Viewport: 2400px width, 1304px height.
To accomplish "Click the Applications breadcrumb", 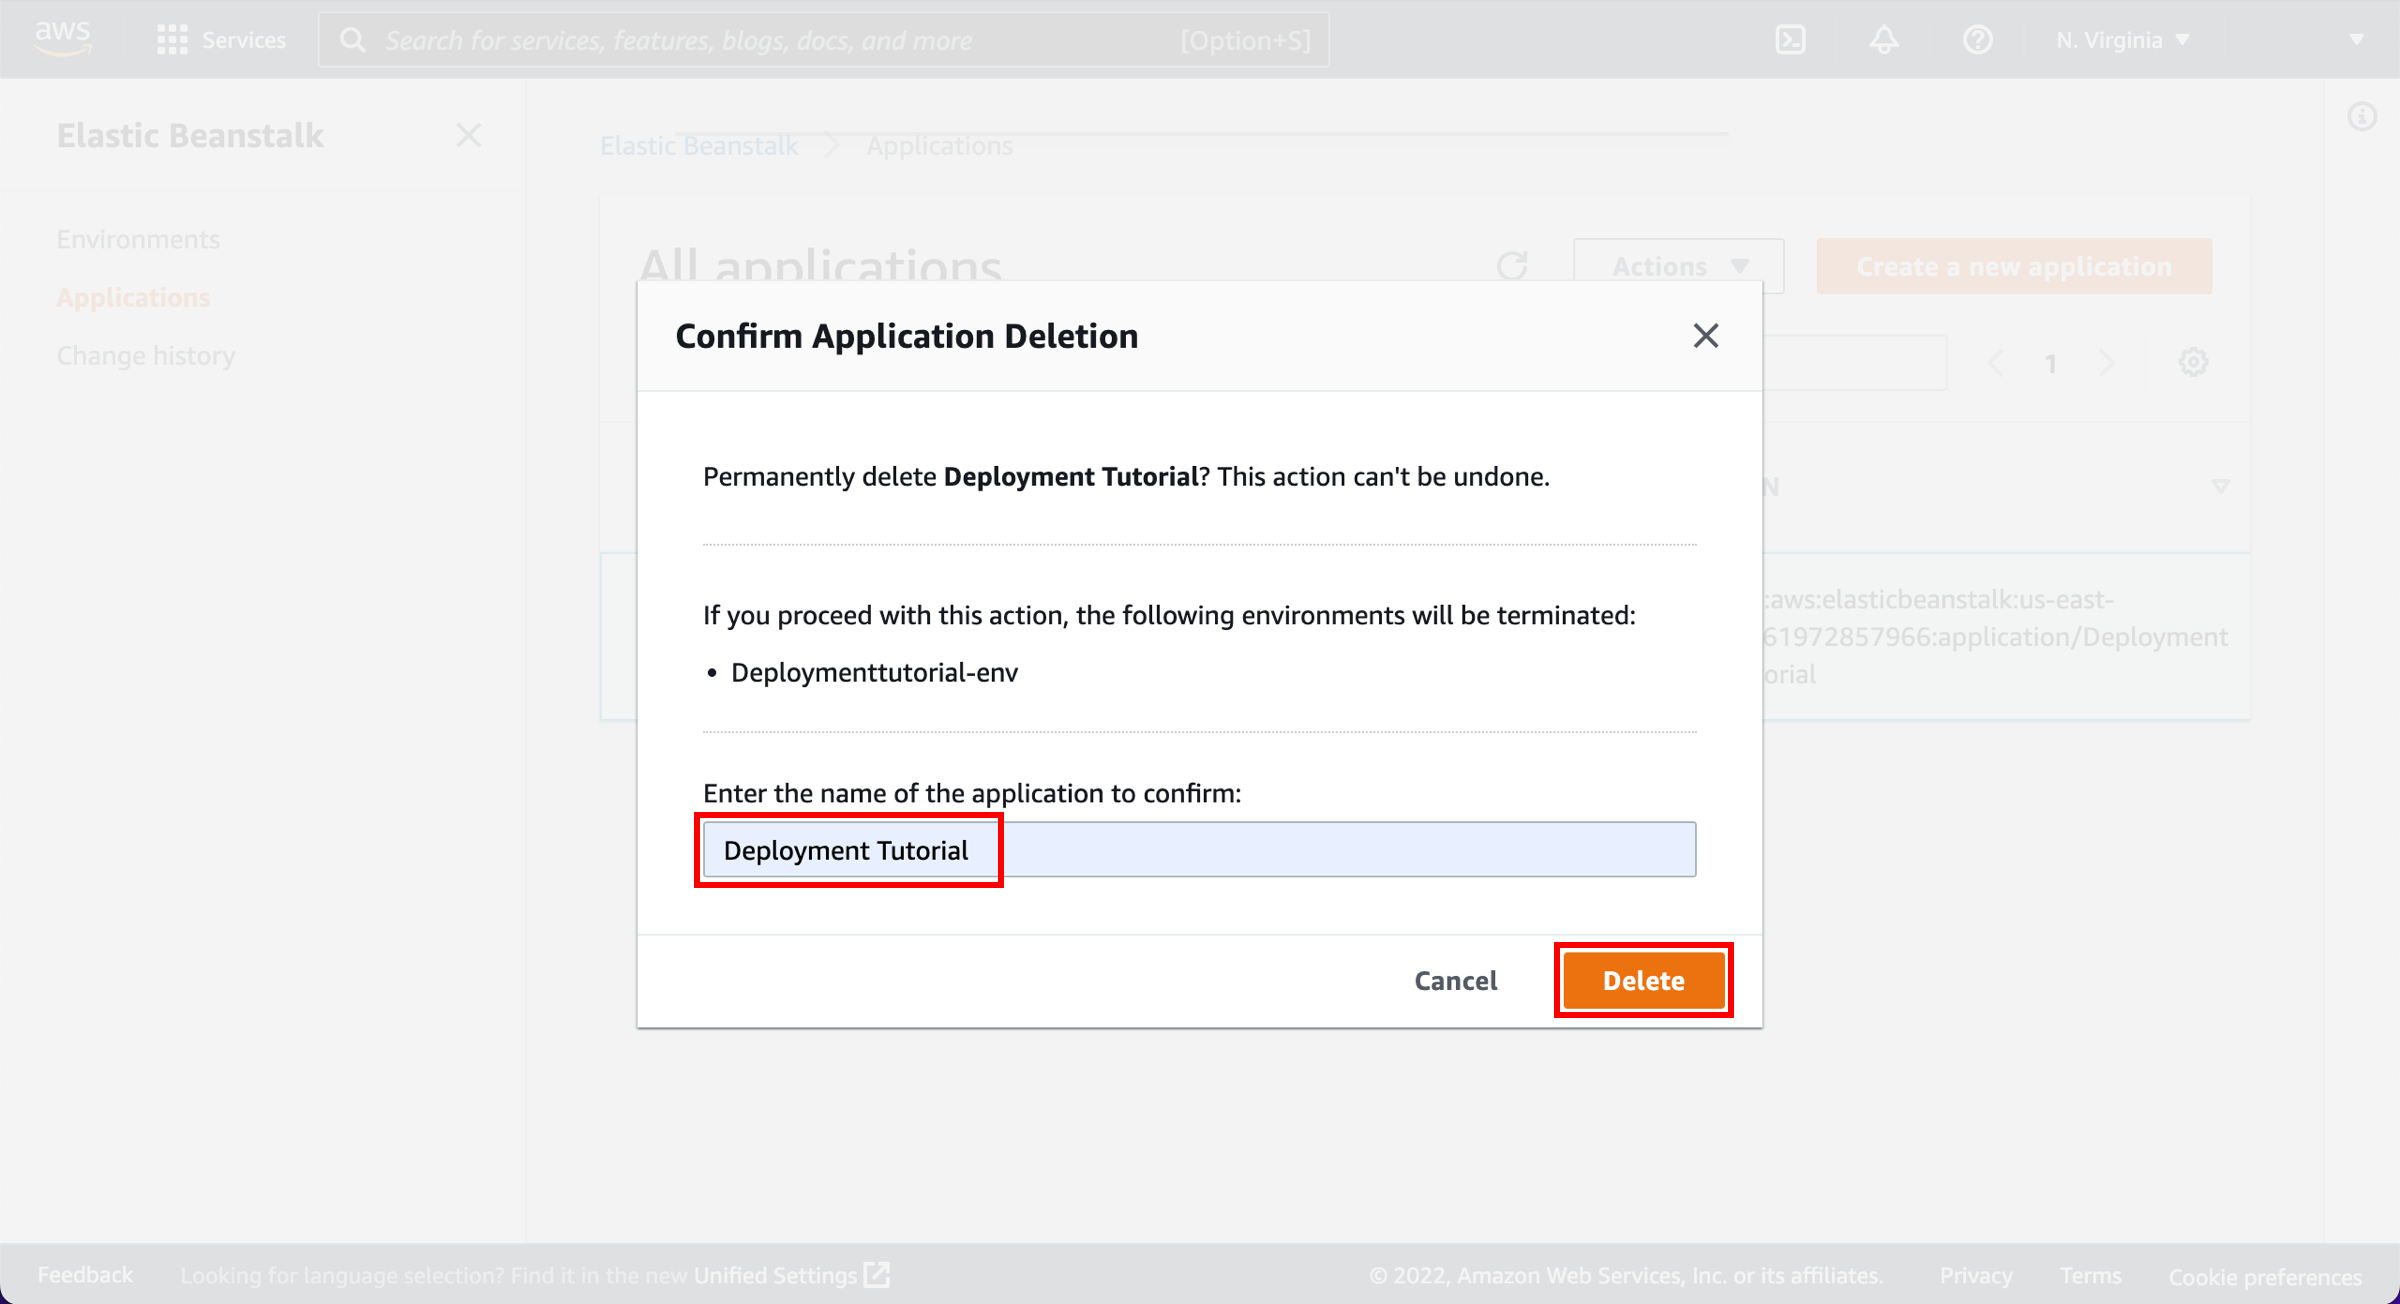I will [x=939, y=146].
